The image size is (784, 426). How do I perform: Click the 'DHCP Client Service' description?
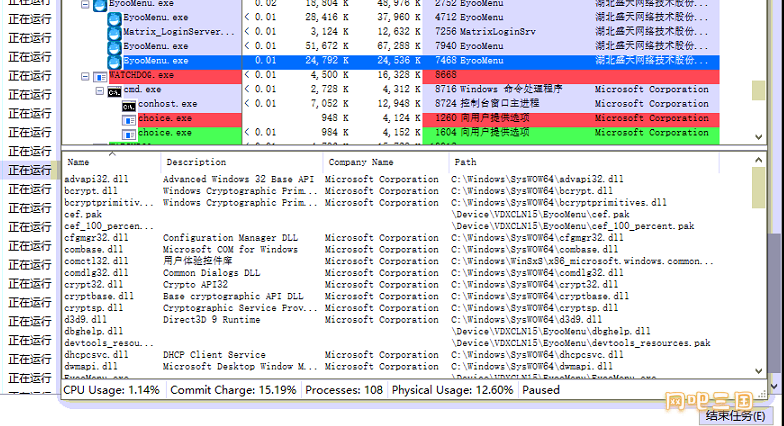214,354
